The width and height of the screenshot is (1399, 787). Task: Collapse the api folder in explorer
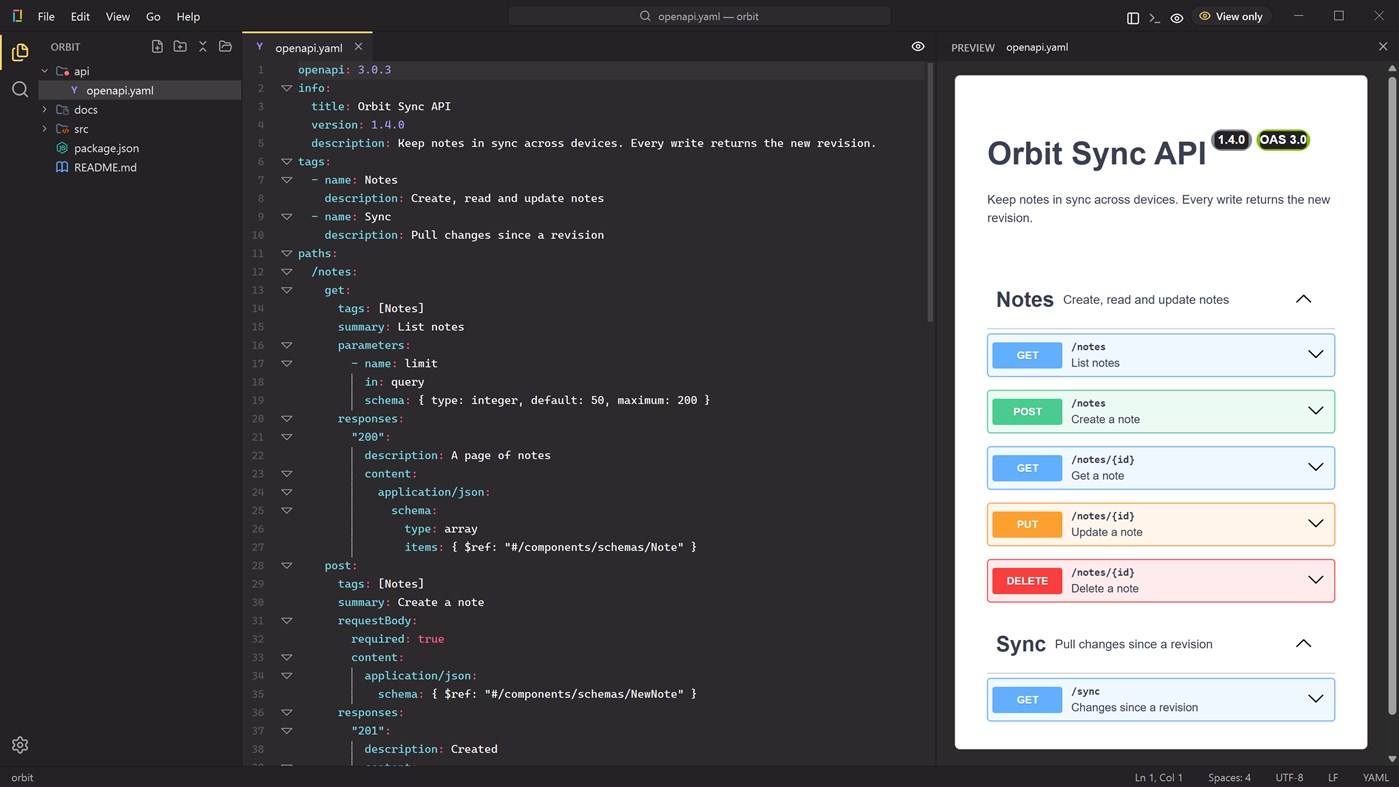pos(44,71)
